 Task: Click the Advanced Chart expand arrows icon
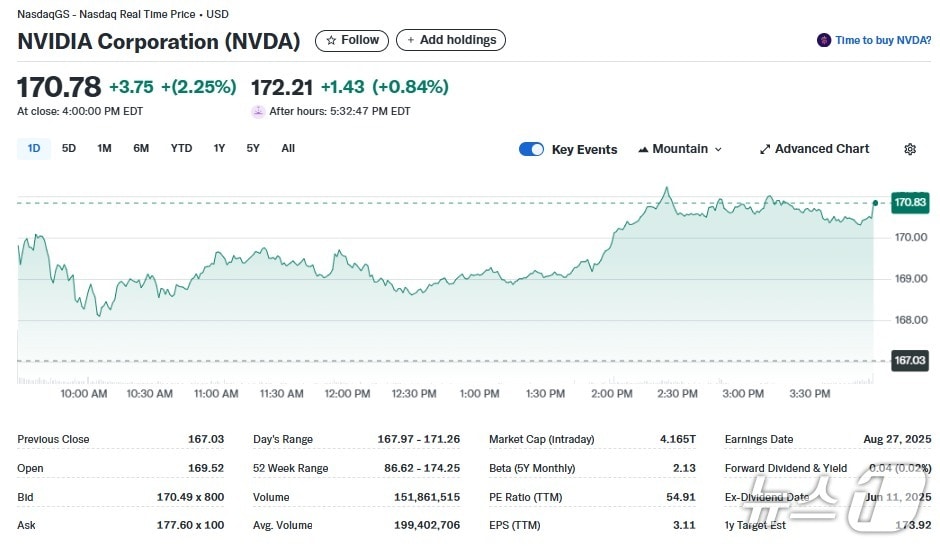coord(765,149)
